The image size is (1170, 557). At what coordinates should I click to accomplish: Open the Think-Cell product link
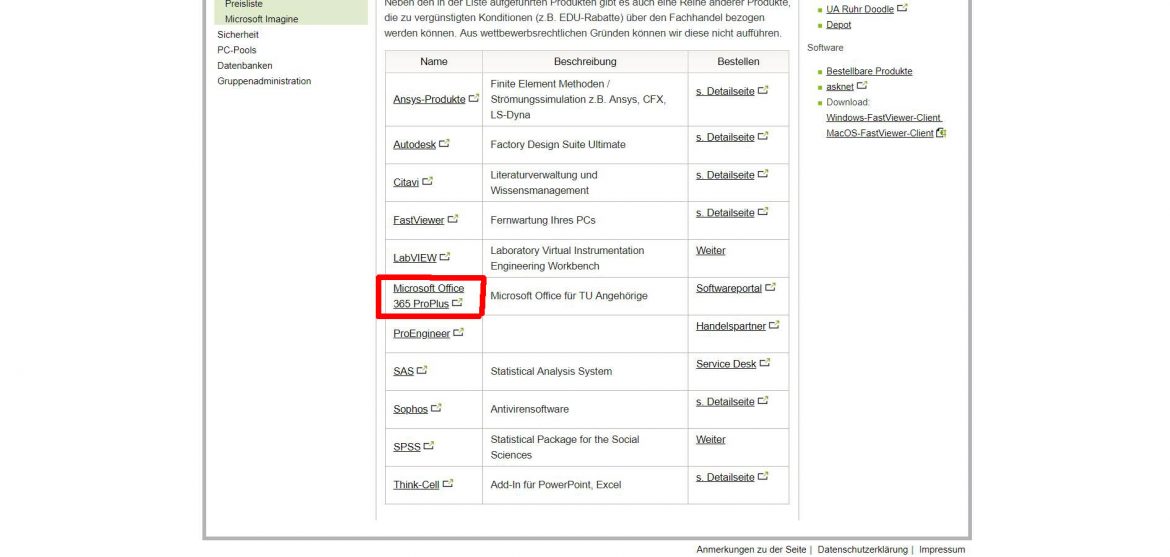(x=416, y=485)
